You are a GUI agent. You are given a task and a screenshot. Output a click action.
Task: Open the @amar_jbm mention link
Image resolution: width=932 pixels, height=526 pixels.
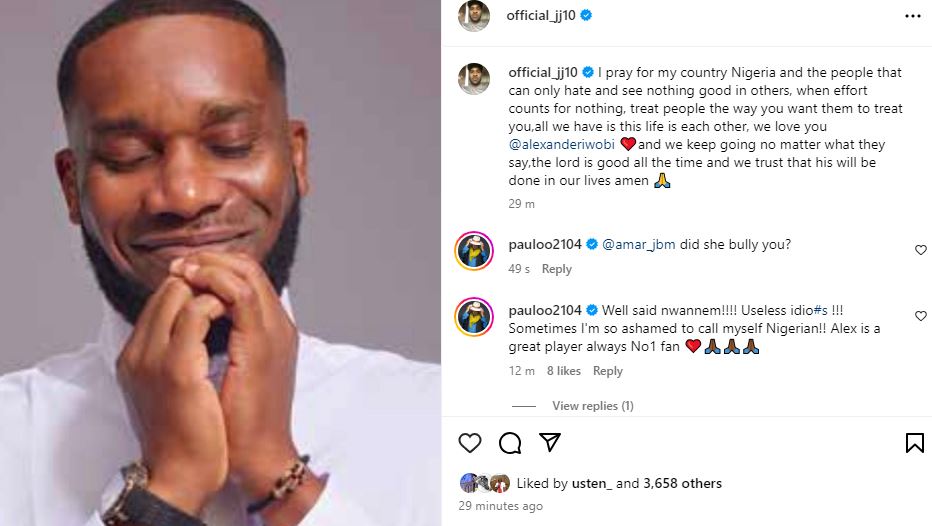tap(638, 244)
